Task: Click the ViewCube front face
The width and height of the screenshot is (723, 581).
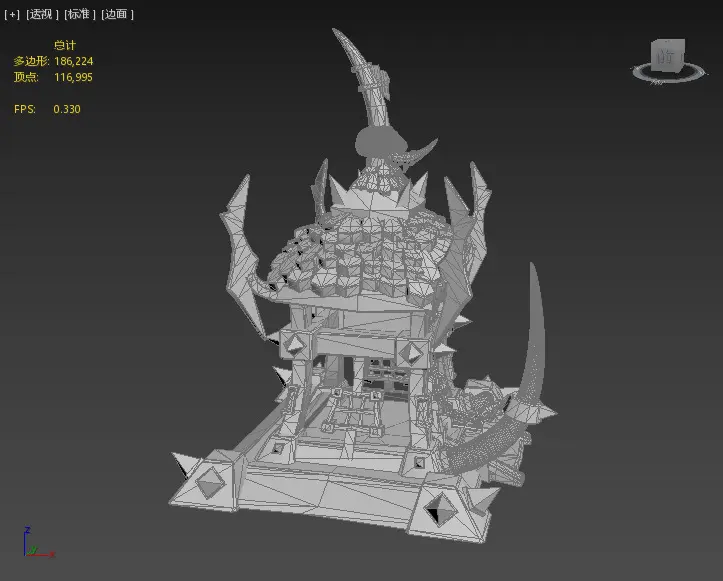Action: pos(665,56)
